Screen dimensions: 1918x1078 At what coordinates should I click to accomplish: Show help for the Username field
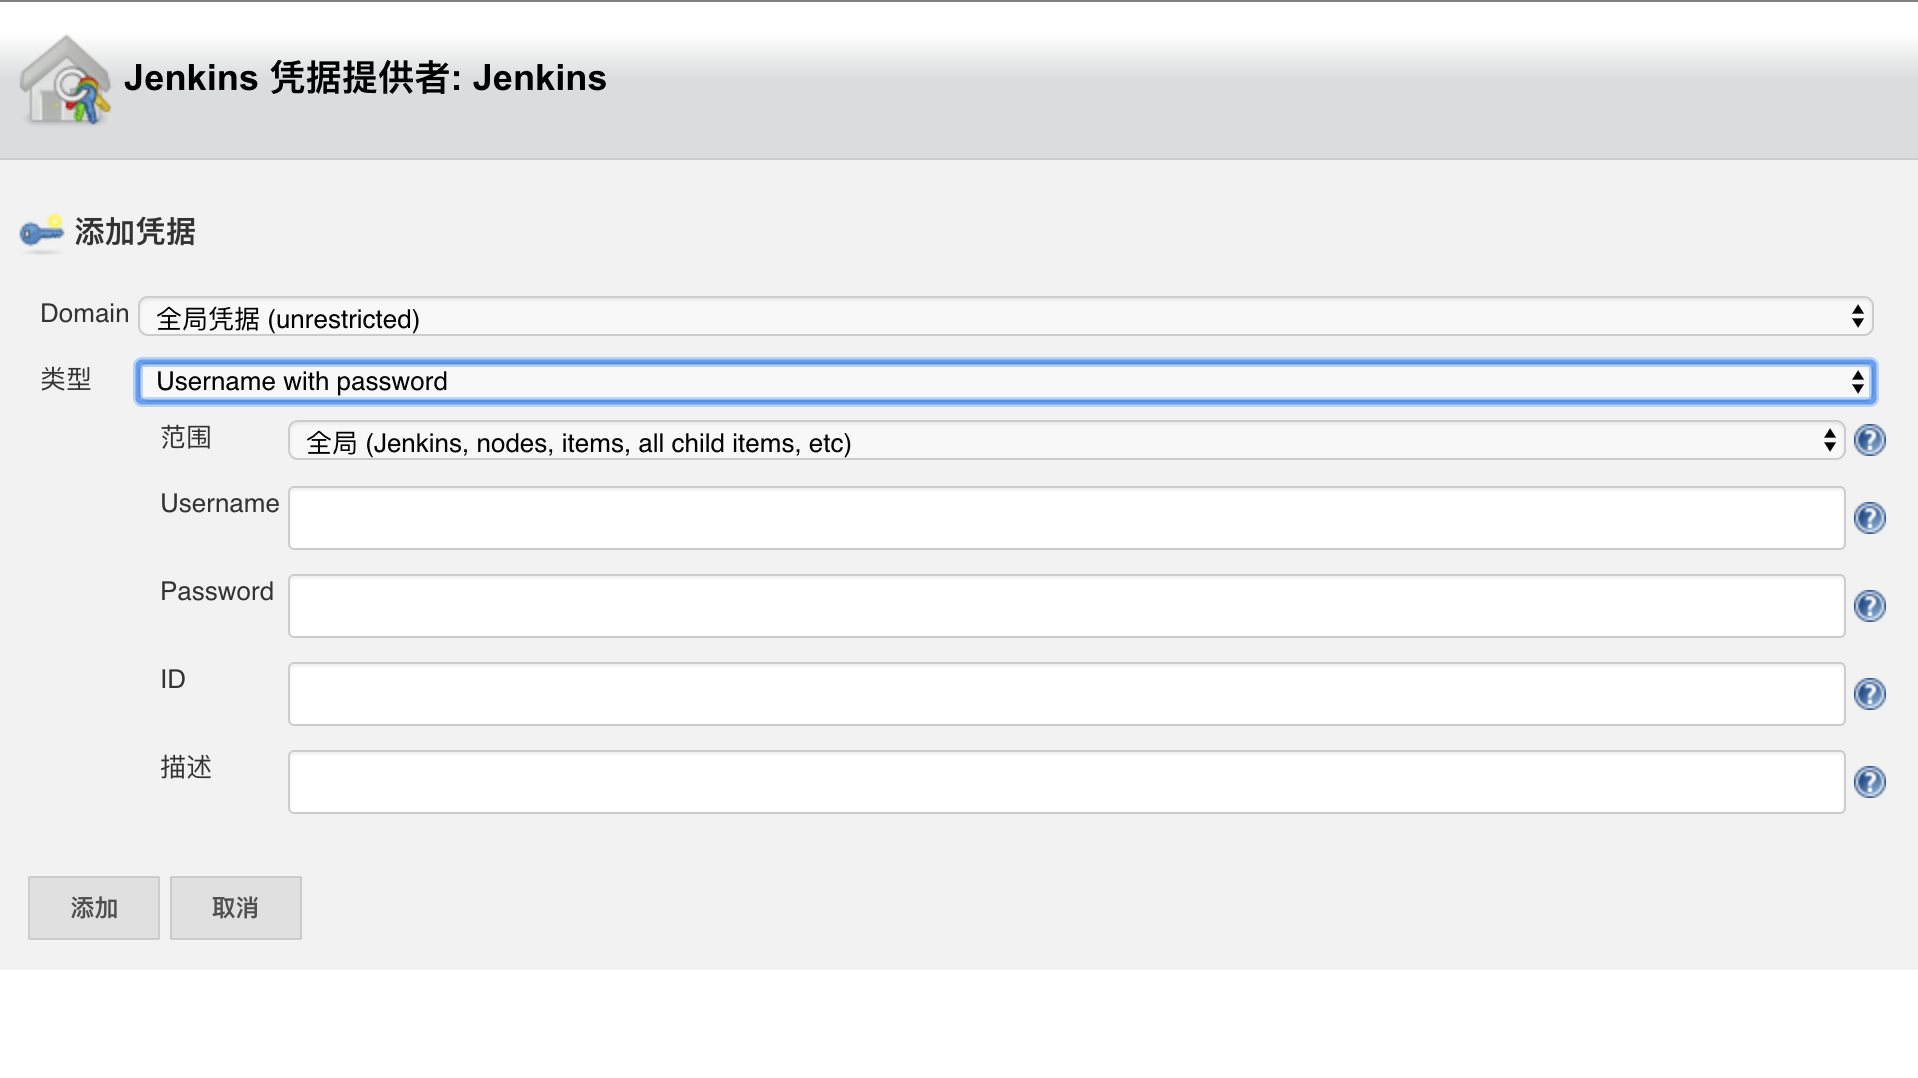1869,518
